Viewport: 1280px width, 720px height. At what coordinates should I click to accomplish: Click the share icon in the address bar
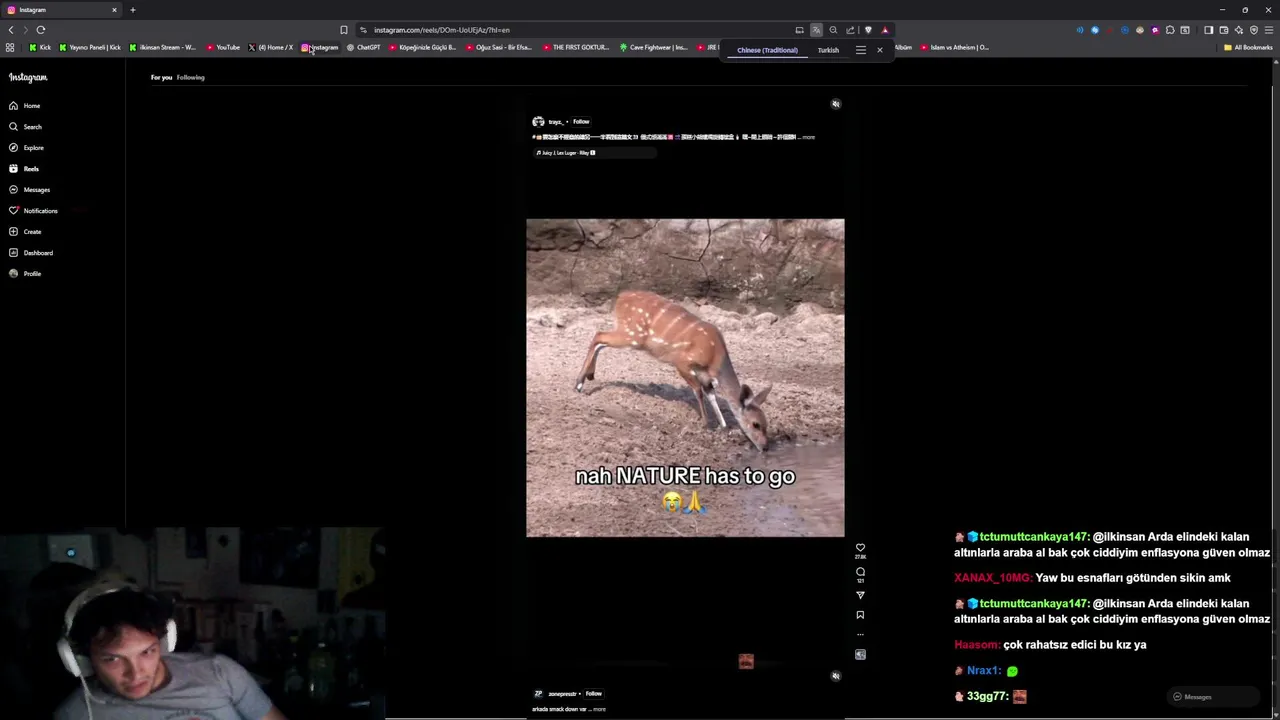[x=850, y=30]
